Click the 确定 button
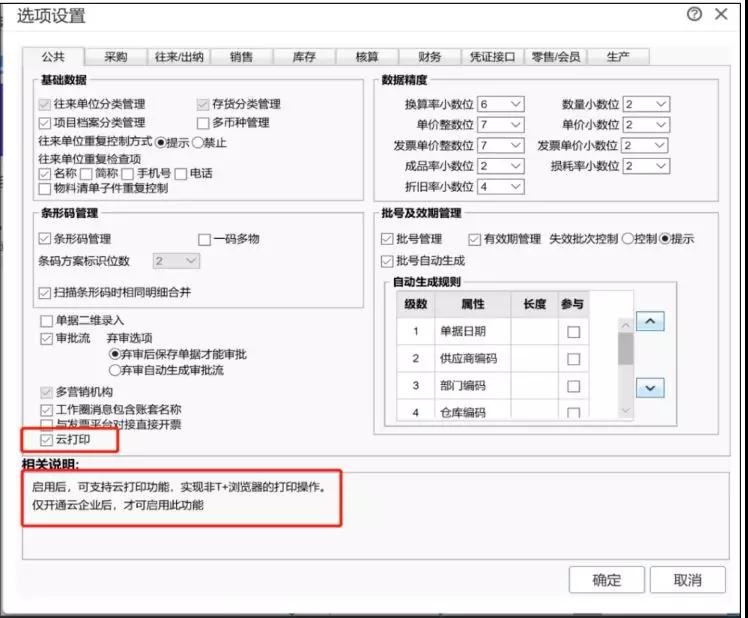748x618 pixels. (x=606, y=580)
